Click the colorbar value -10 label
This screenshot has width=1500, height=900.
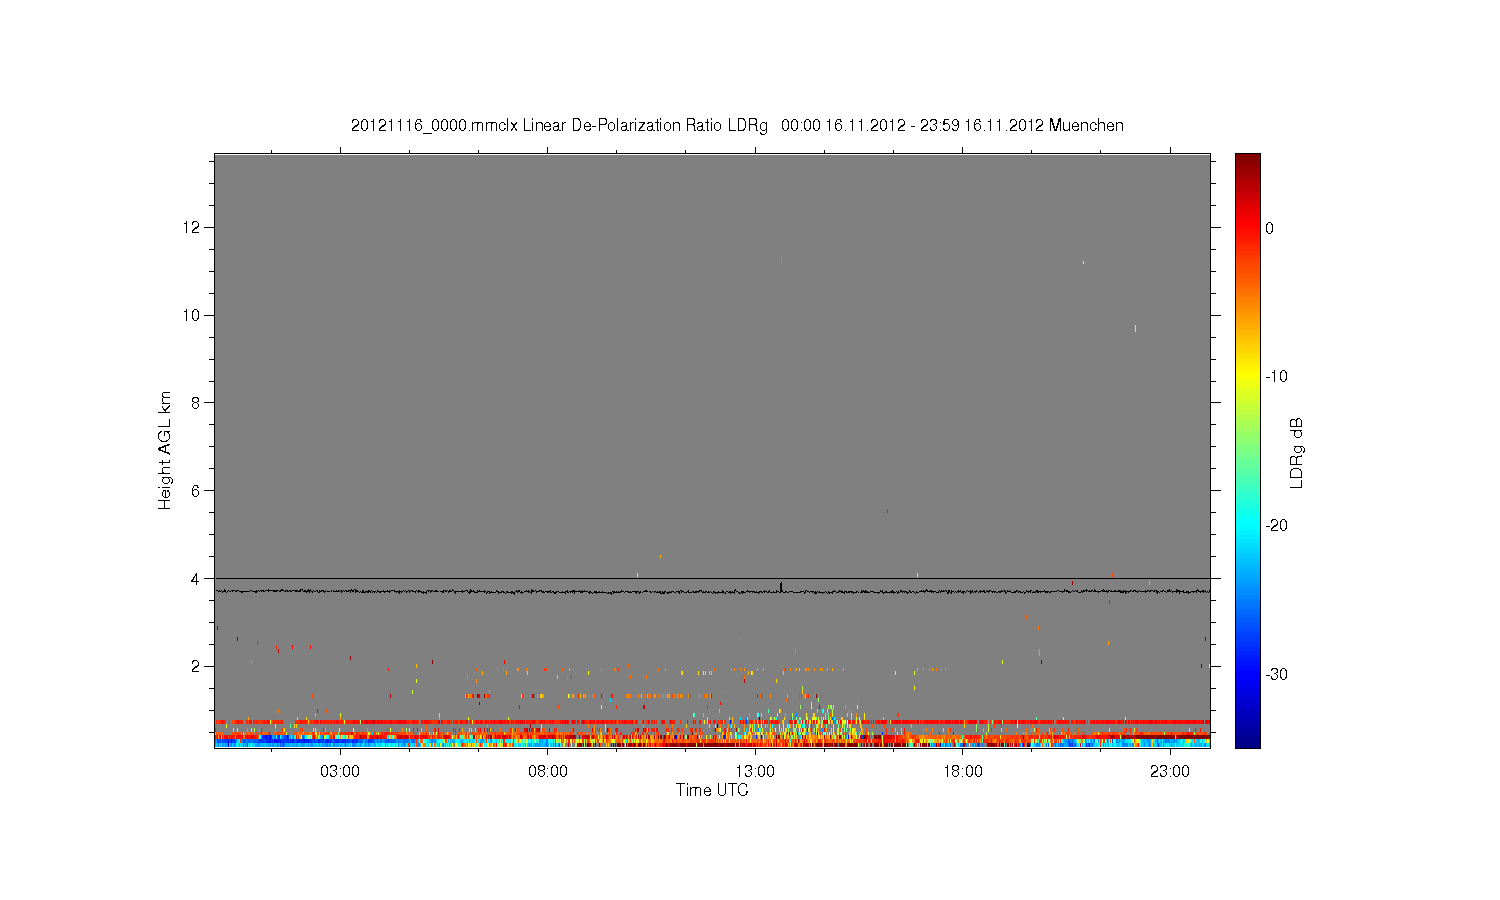point(1276,377)
